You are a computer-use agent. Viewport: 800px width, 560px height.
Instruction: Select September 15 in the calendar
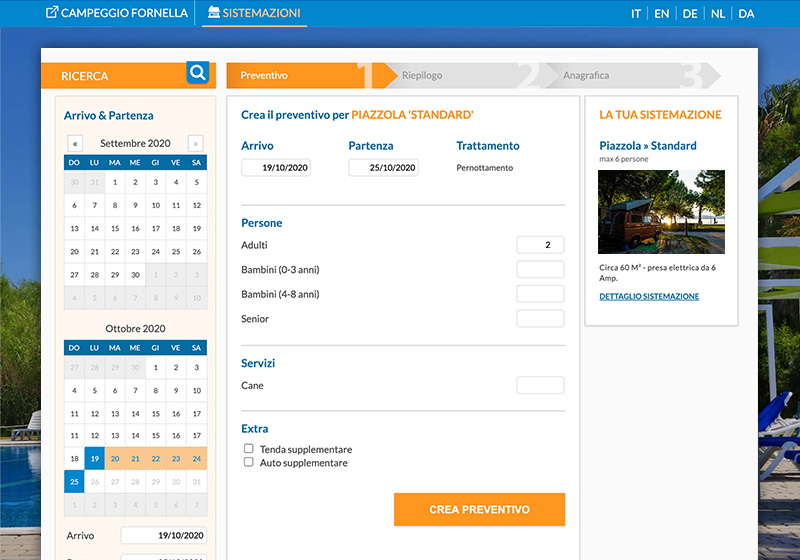[x=115, y=228]
